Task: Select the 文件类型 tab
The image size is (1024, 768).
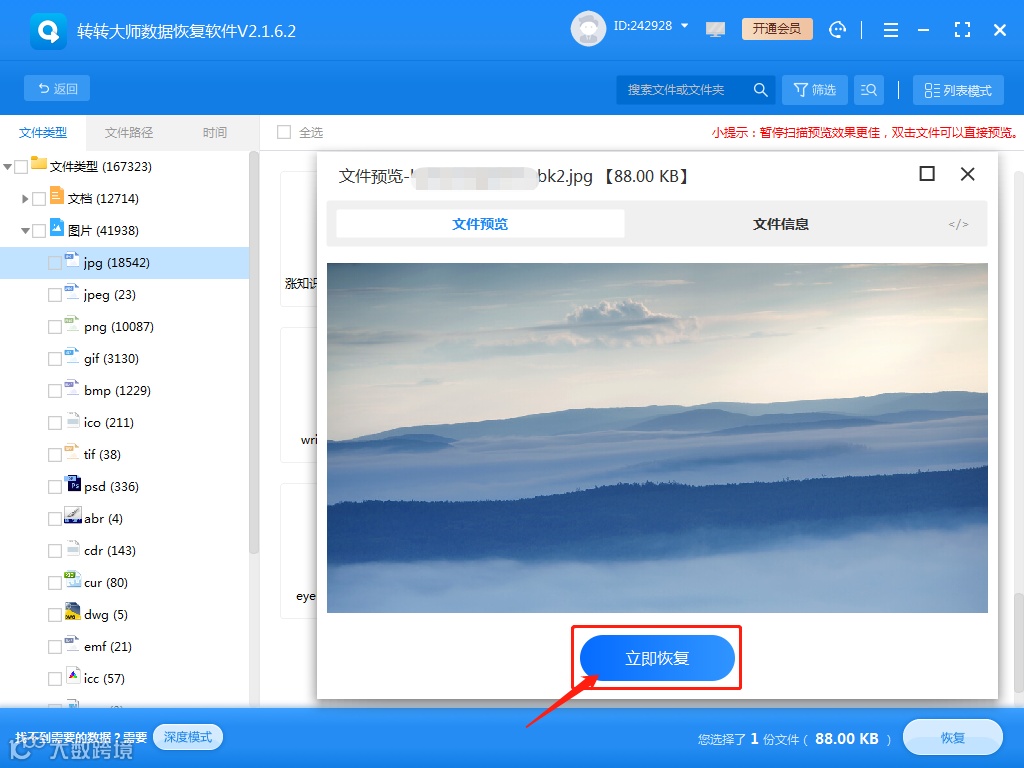Action: (x=42, y=133)
